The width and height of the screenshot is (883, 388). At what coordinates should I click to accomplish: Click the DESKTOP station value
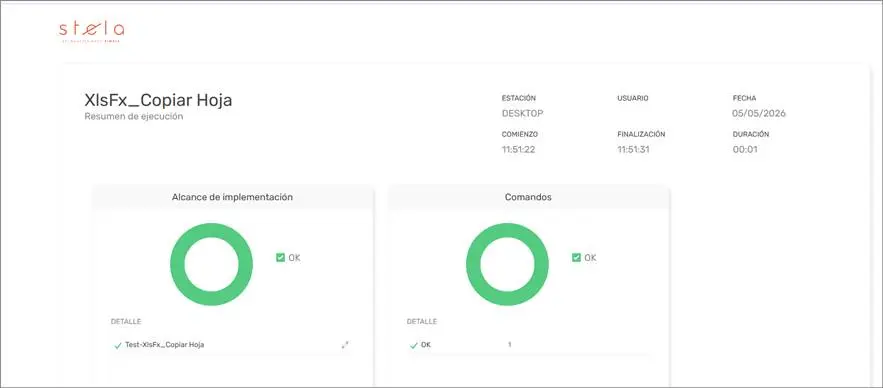523,113
